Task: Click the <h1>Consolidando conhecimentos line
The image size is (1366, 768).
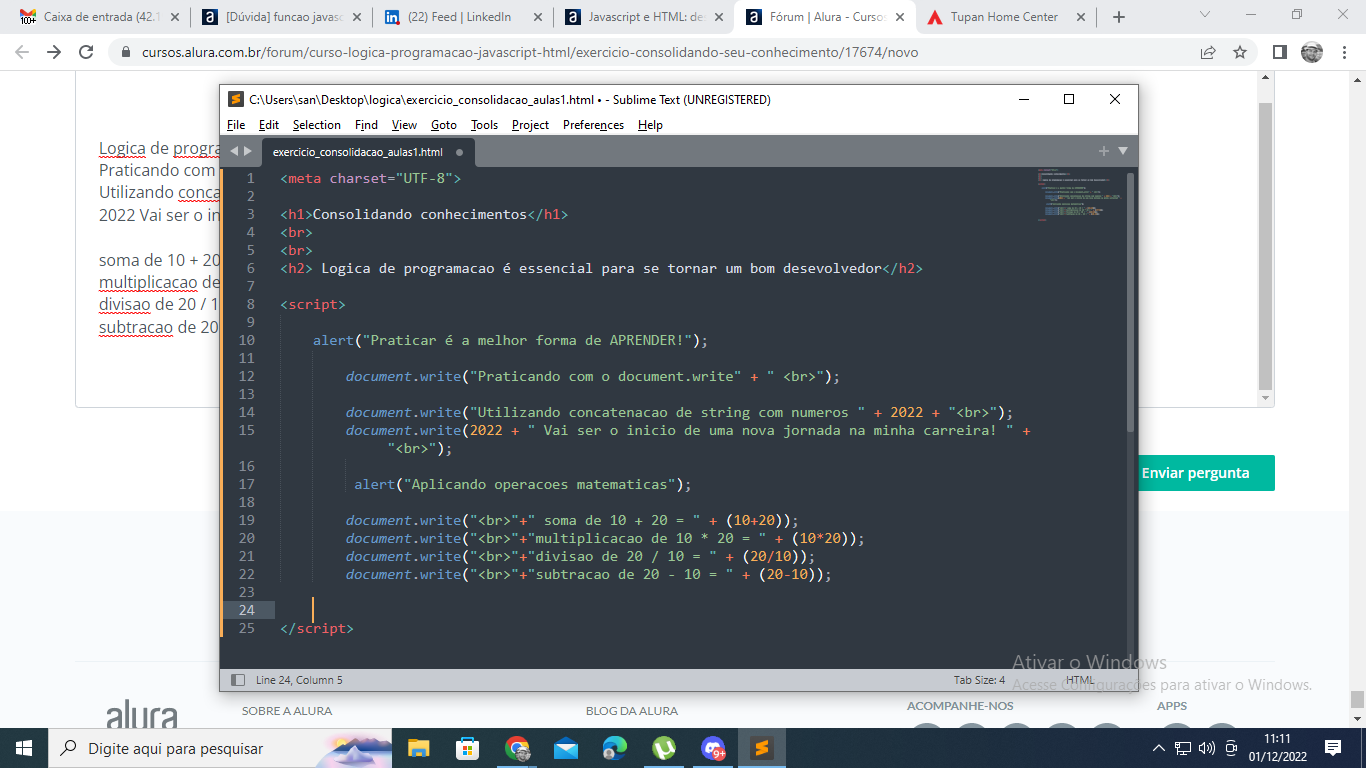Action: click(424, 214)
